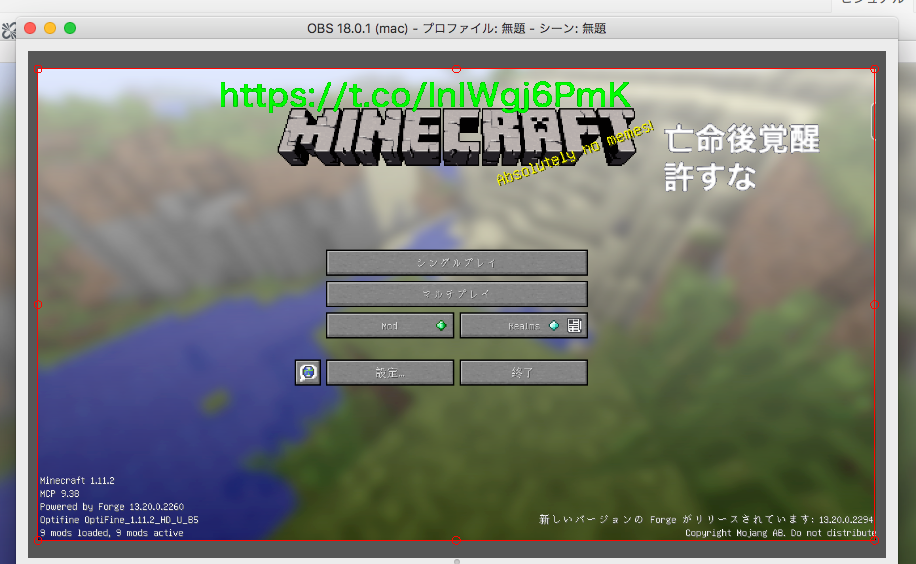
Task: Click the シングルプレイ singleplayer button
Action: [x=457, y=263]
